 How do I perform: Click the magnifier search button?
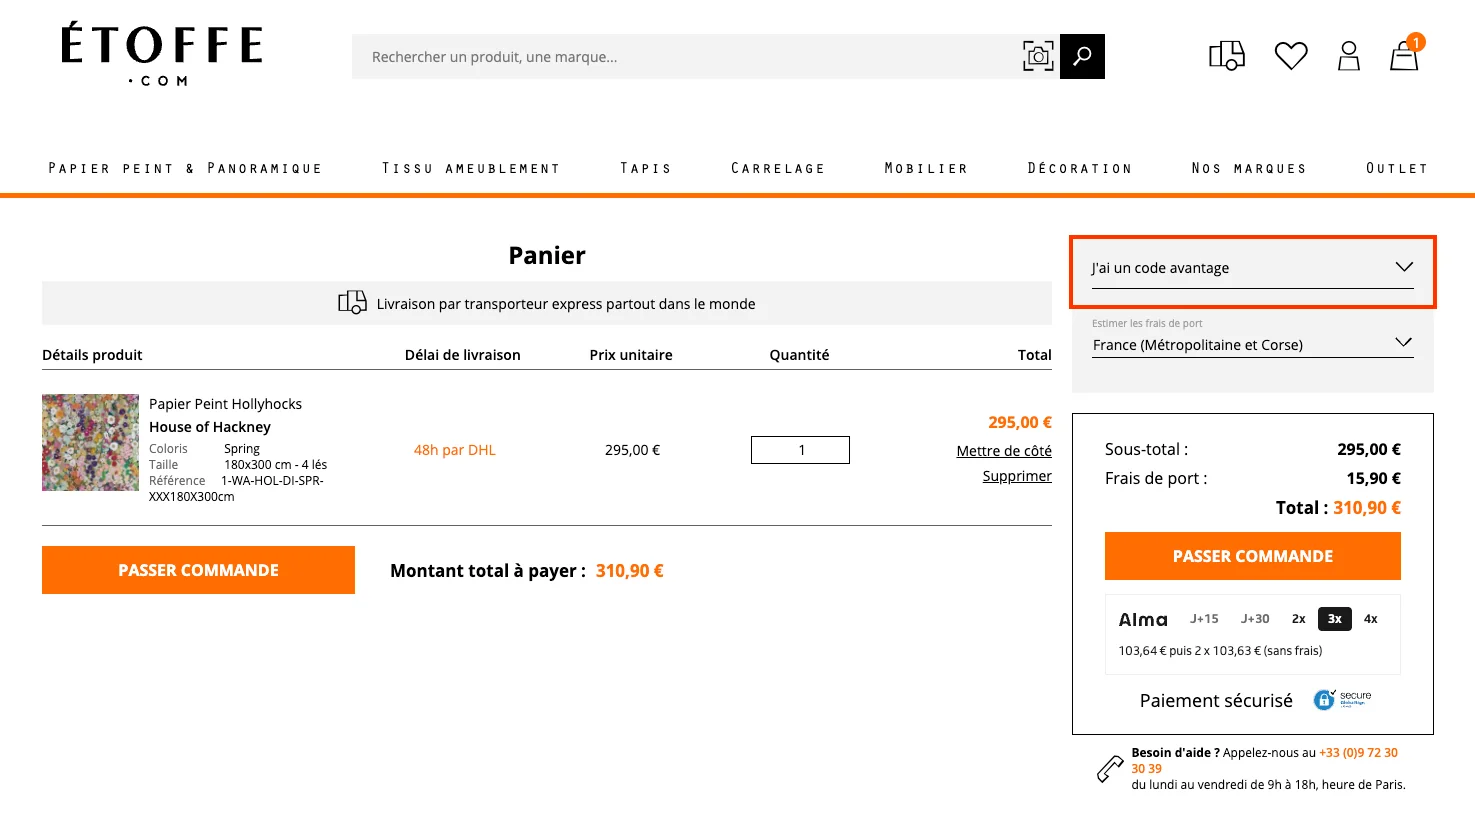tap(1082, 56)
